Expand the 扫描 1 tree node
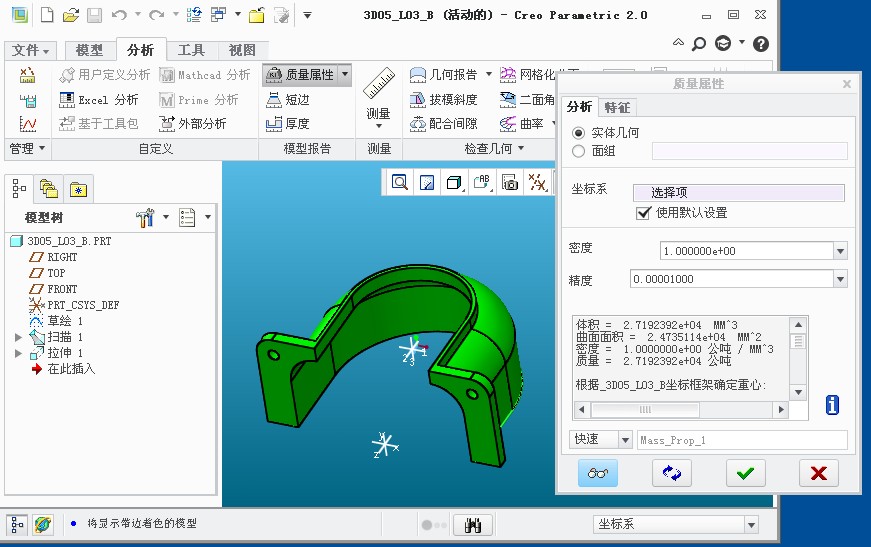Image resolution: width=871 pixels, height=547 pixels. pos(18,338)
